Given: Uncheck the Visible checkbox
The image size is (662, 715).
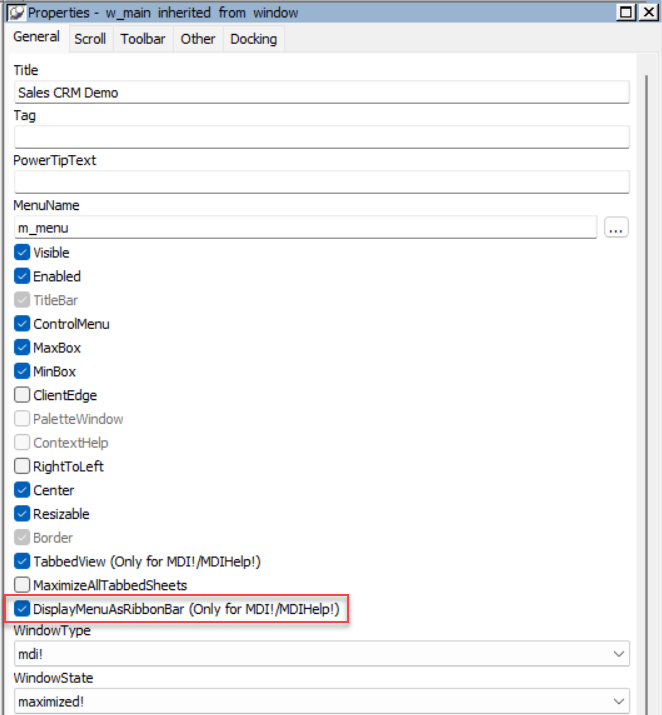Looking at the screenshot, I should point(23,253).
